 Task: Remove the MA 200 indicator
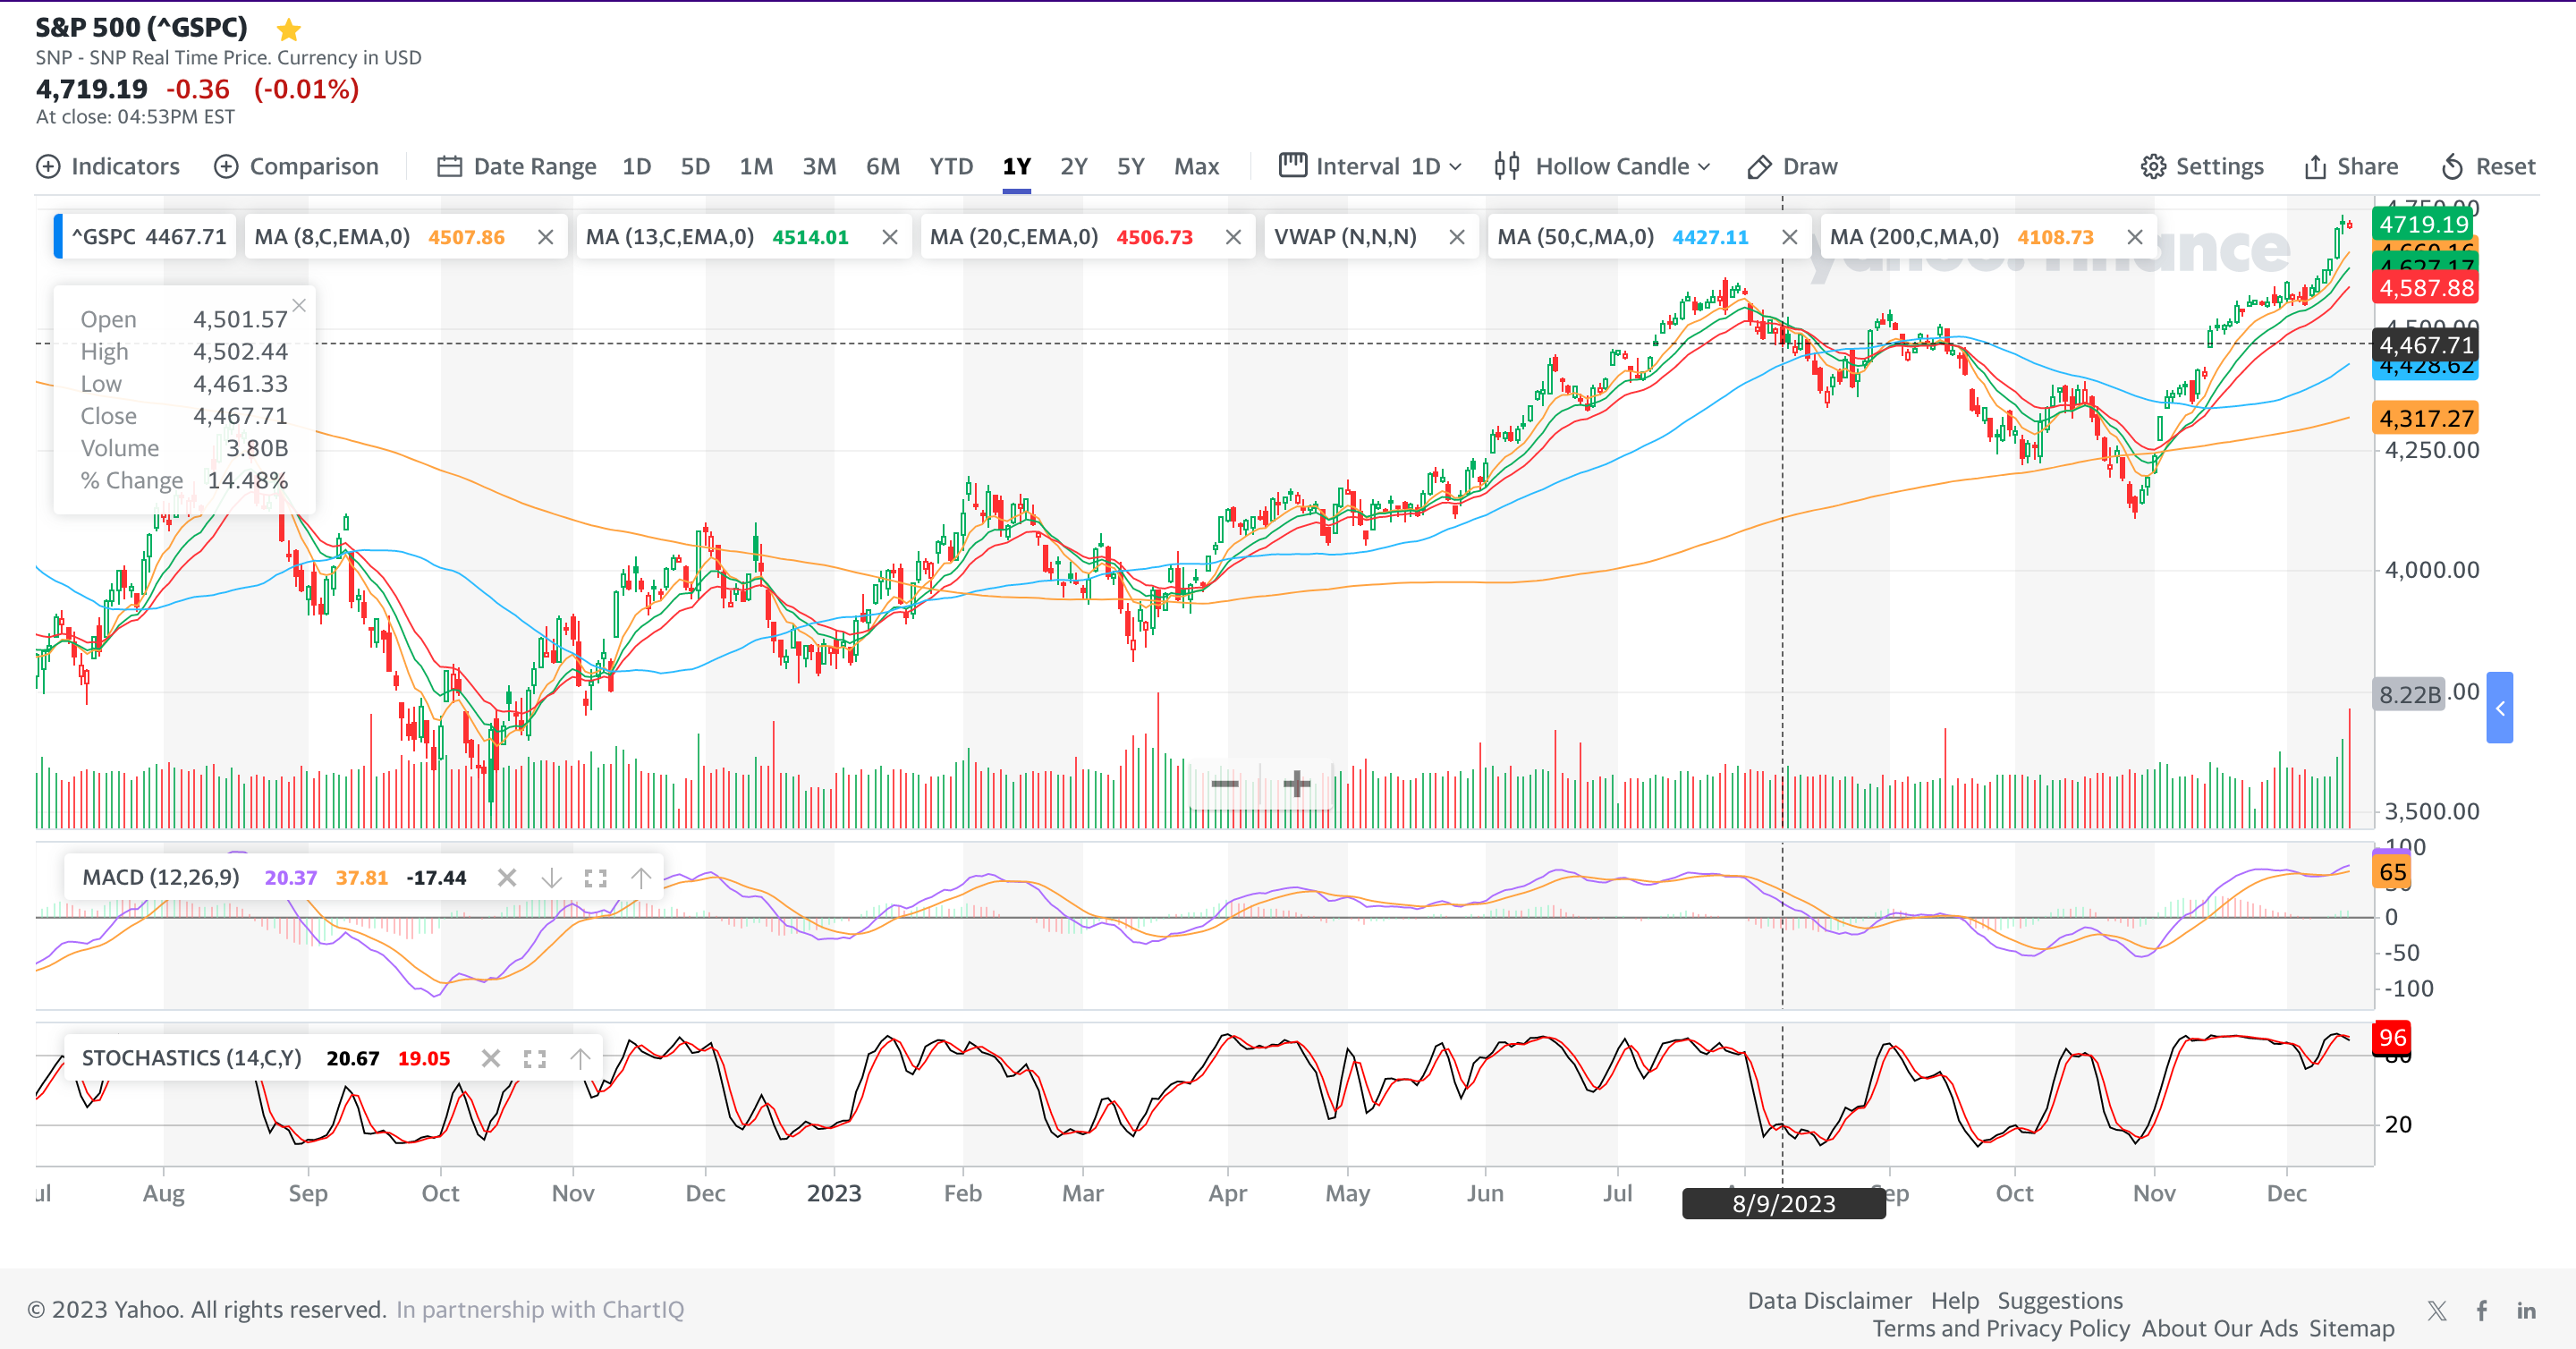2135,237
